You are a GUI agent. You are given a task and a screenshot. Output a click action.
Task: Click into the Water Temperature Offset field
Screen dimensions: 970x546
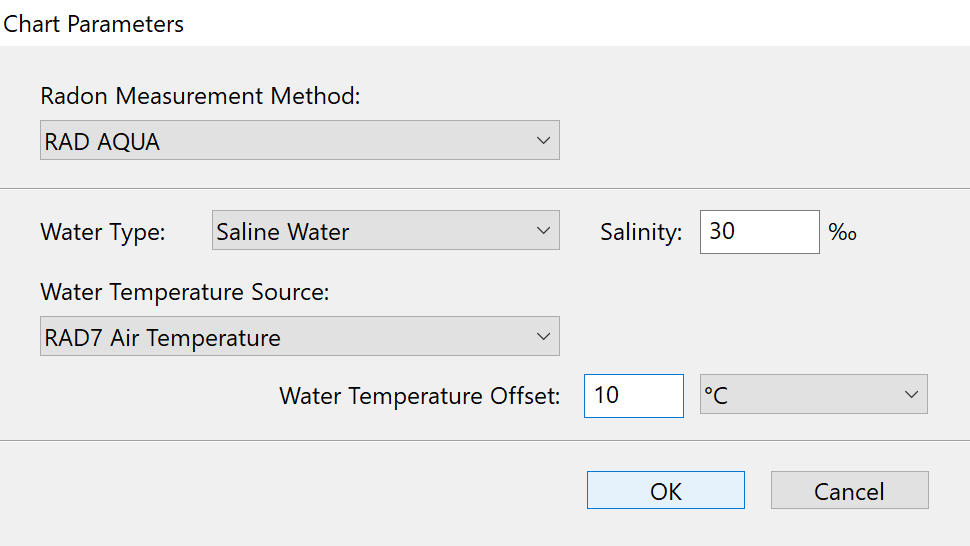pyautogui.click(x=633, y=395)
